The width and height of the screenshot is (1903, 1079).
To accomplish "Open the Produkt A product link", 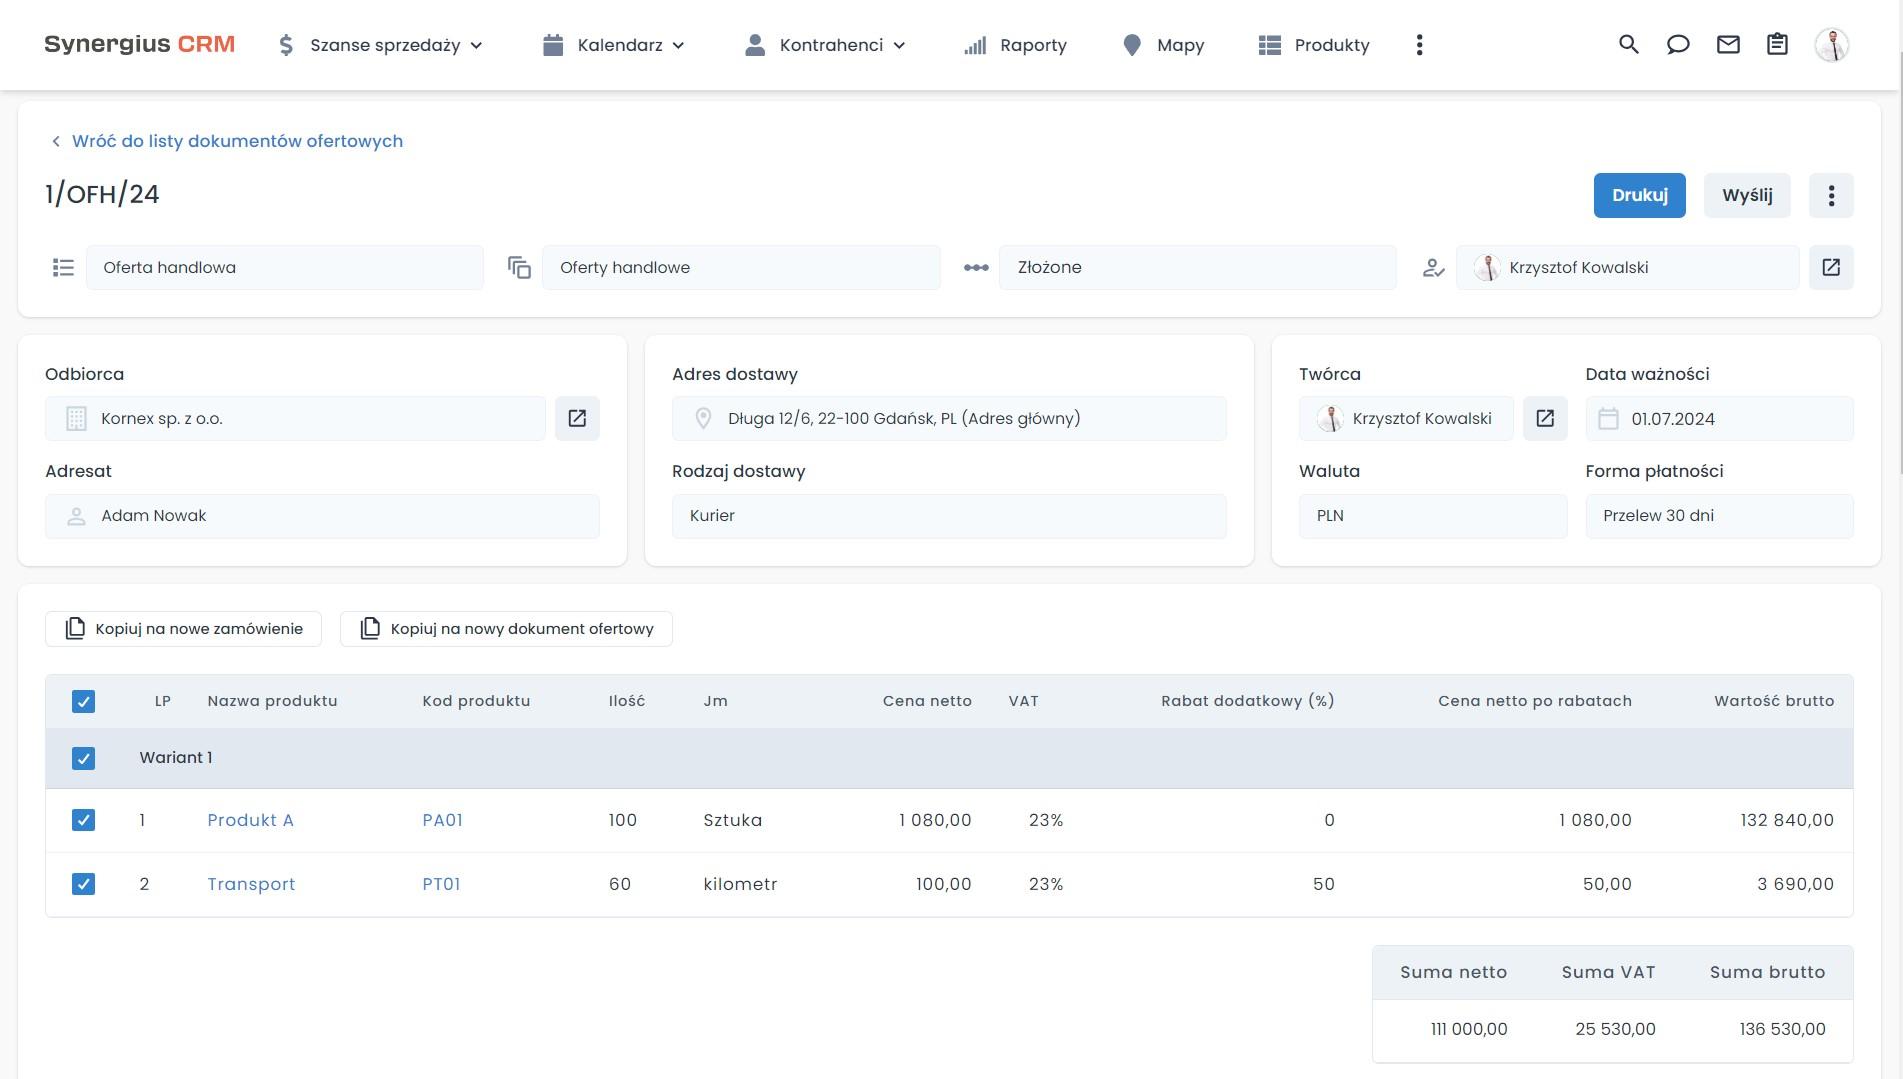I will pos(250,819).
